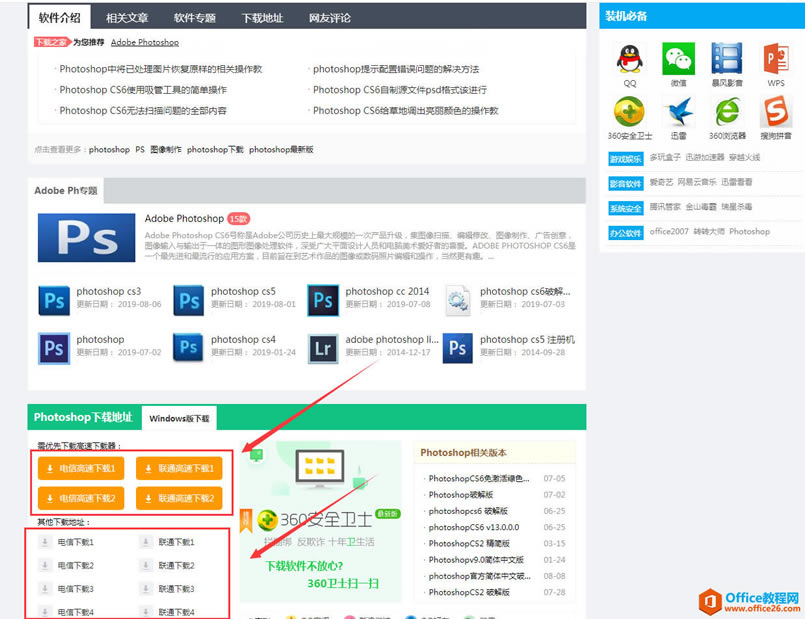Viewport: 805px width, 619px height.
Task: Open the plain photoshop title dated 2019-07-02
Action: coord(100,339)
